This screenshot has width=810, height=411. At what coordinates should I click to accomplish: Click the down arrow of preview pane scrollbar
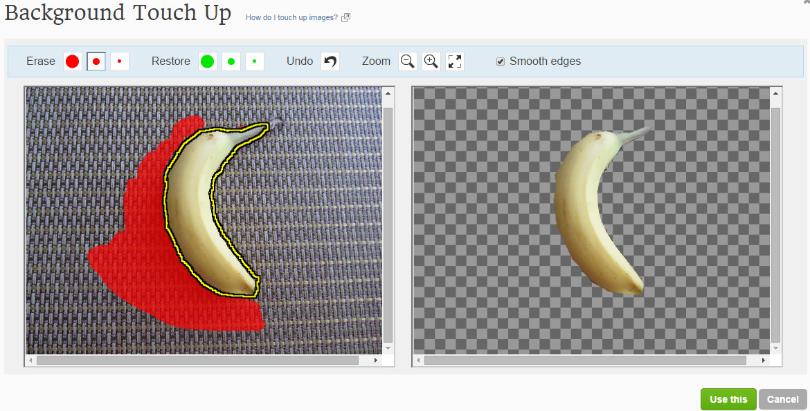tap(775, 349)
